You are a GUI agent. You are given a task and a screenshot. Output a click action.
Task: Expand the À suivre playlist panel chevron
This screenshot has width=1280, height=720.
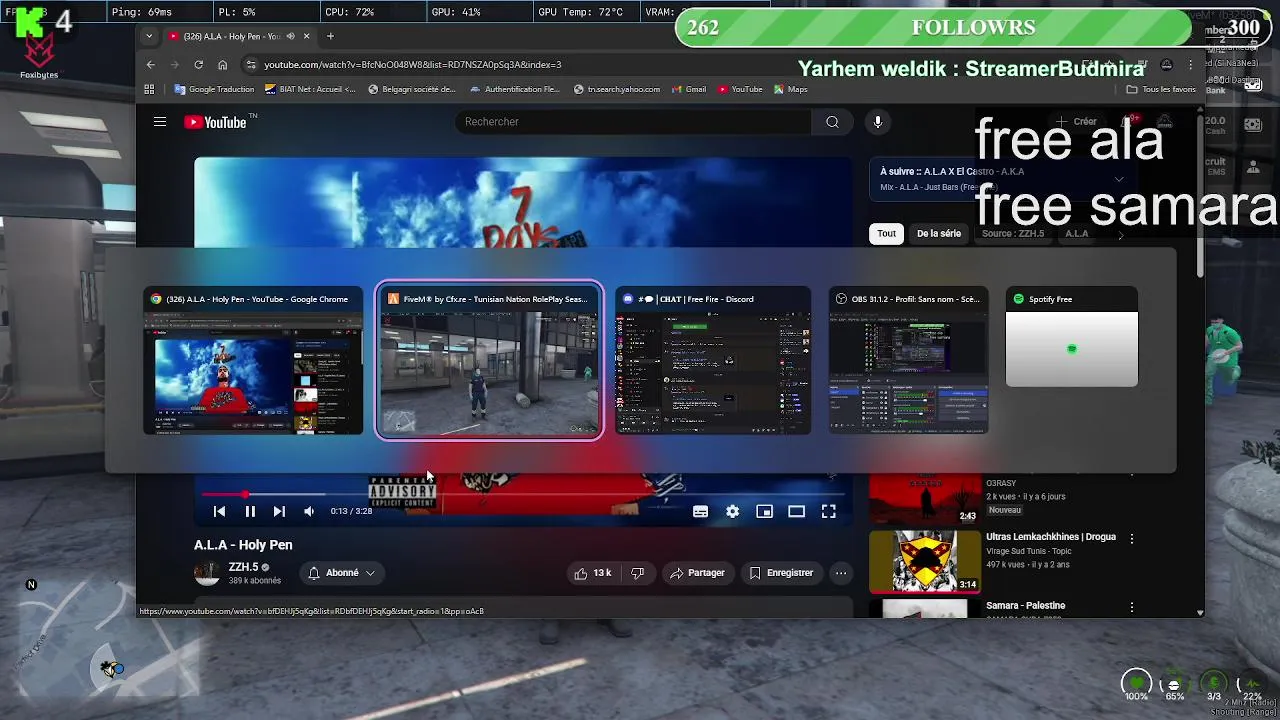click(1118, 180)
